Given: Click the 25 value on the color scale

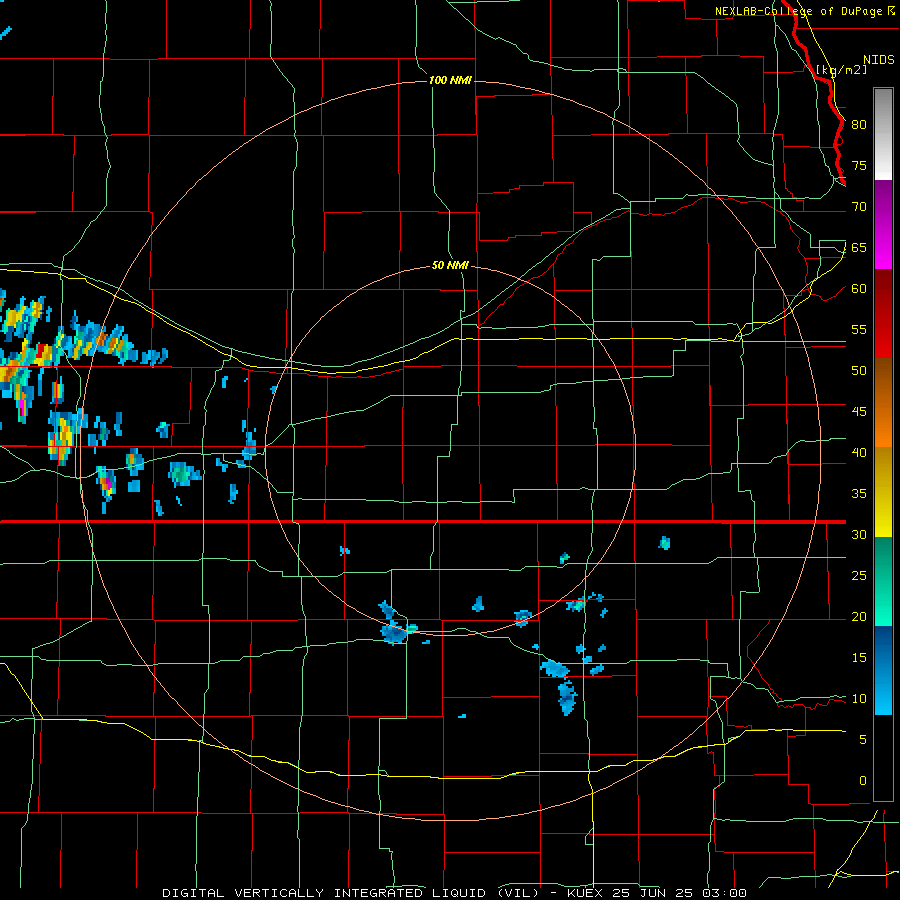Looking at the screenshot, I should (x=859, y=575).
